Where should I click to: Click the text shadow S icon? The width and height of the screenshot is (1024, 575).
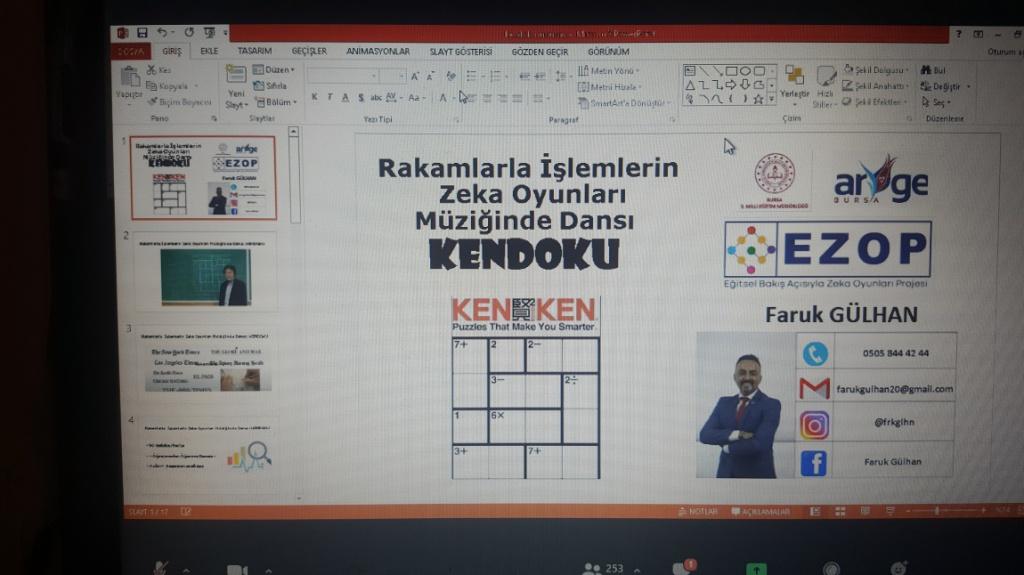(361, 97)
